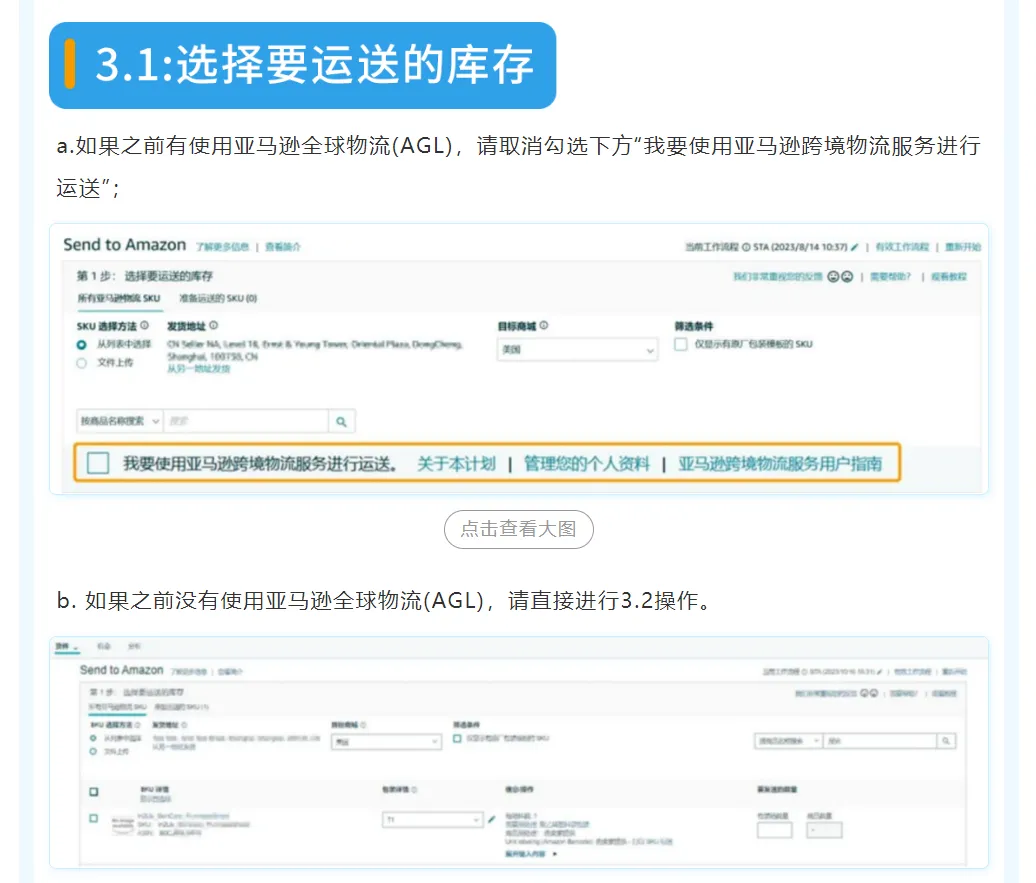Tick the select-all checkbox in the SKU table header
The height and width of the screenshot is (883, 1036).
tap(94, 792)
